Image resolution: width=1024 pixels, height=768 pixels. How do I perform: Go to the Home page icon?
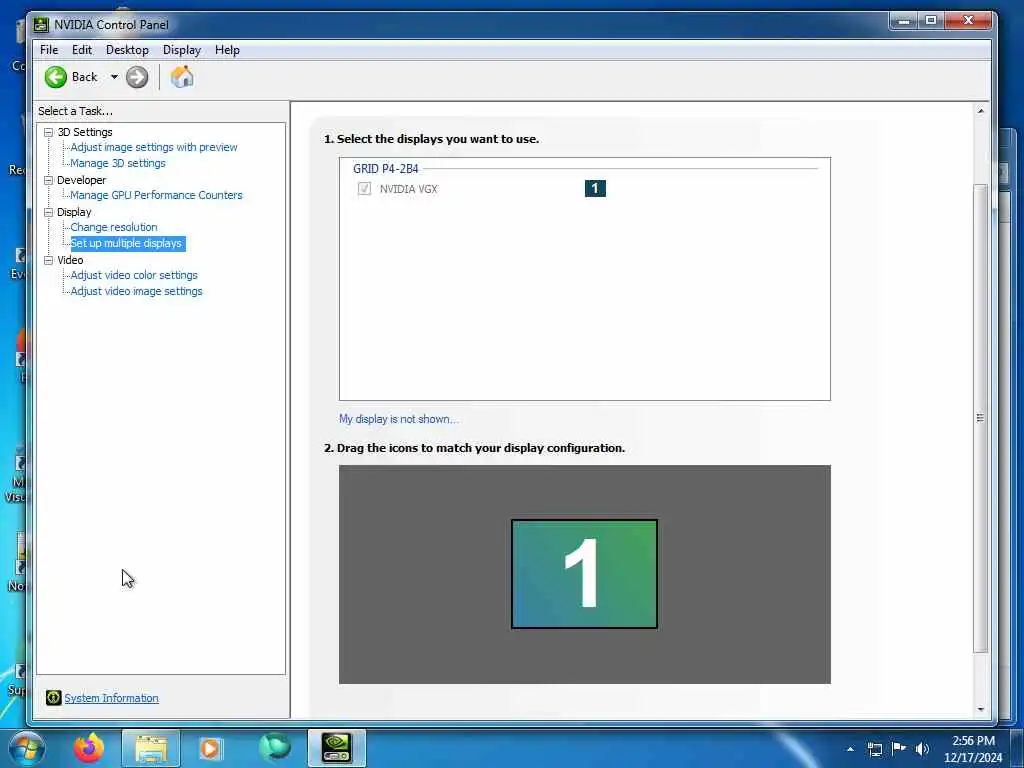point(182,77)
